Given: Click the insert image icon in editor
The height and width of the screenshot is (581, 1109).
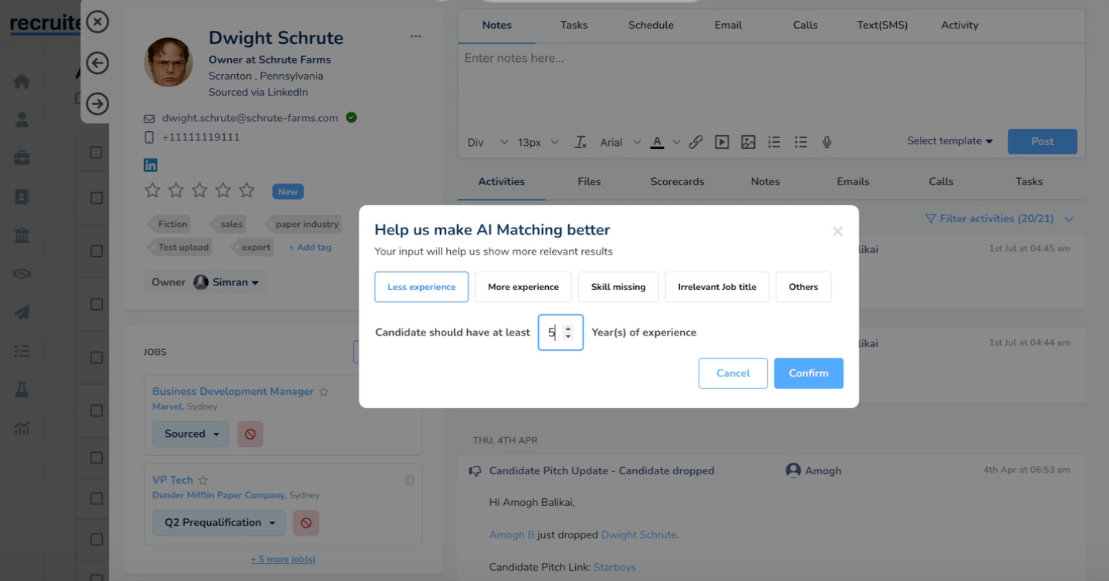Looking at the screenshot, I should pyautogui.click(x=747, y=142).
